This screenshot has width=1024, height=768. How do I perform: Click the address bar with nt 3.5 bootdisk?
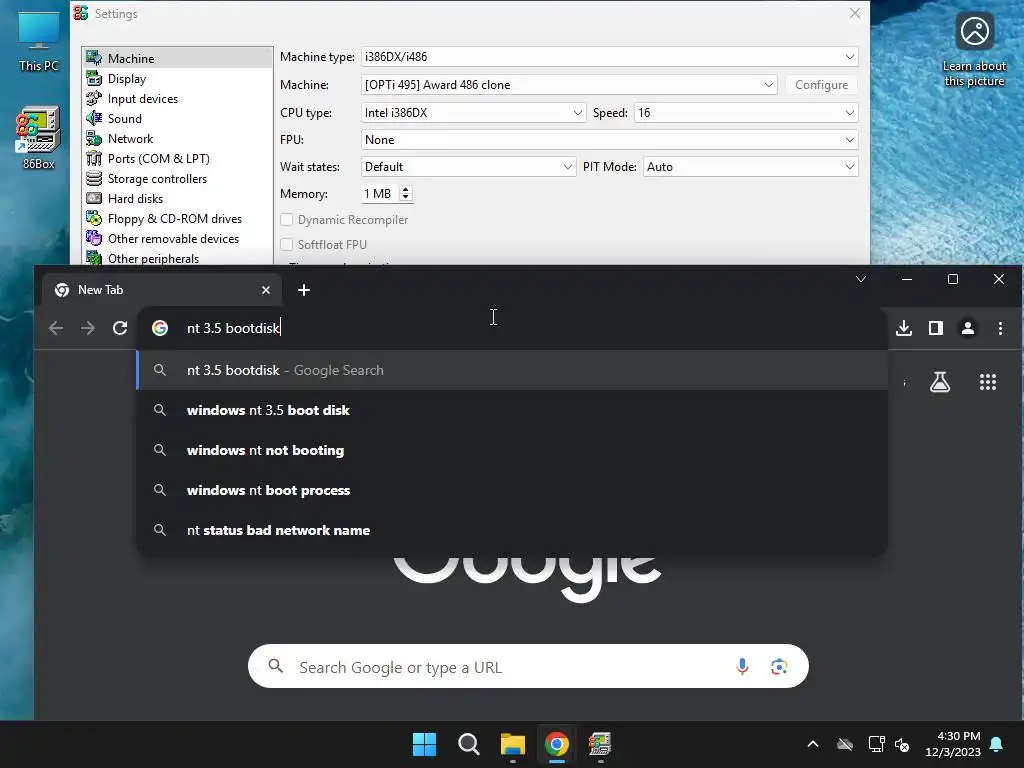click(x=511, y=328)
